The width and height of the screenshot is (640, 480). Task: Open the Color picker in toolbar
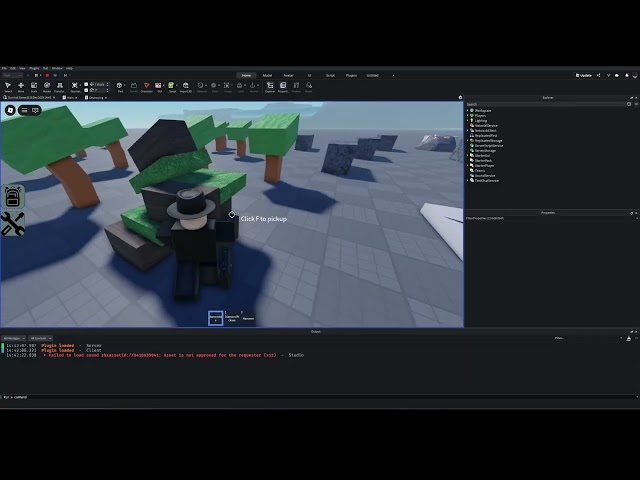pos(214,87)
